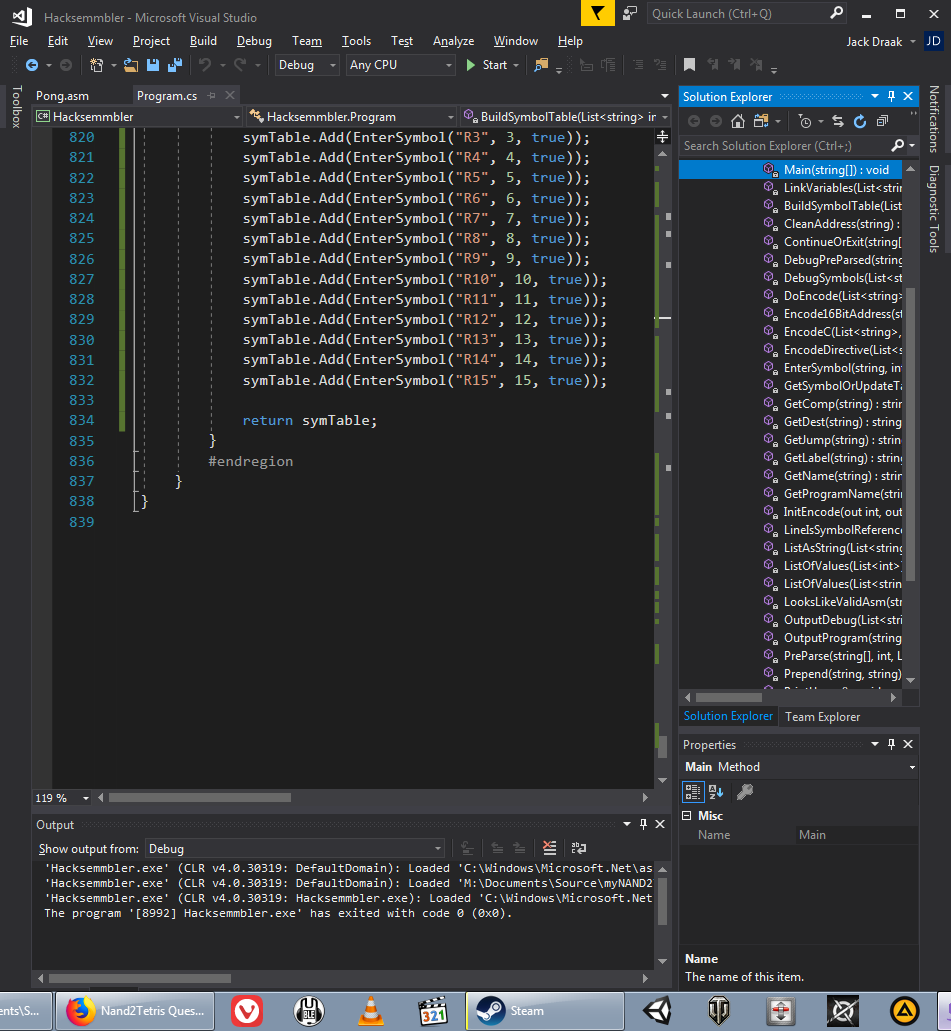Switch to the Pong.asm tab
The height and width of the screenshot is (1031, 951).
(x=63, y=96)
